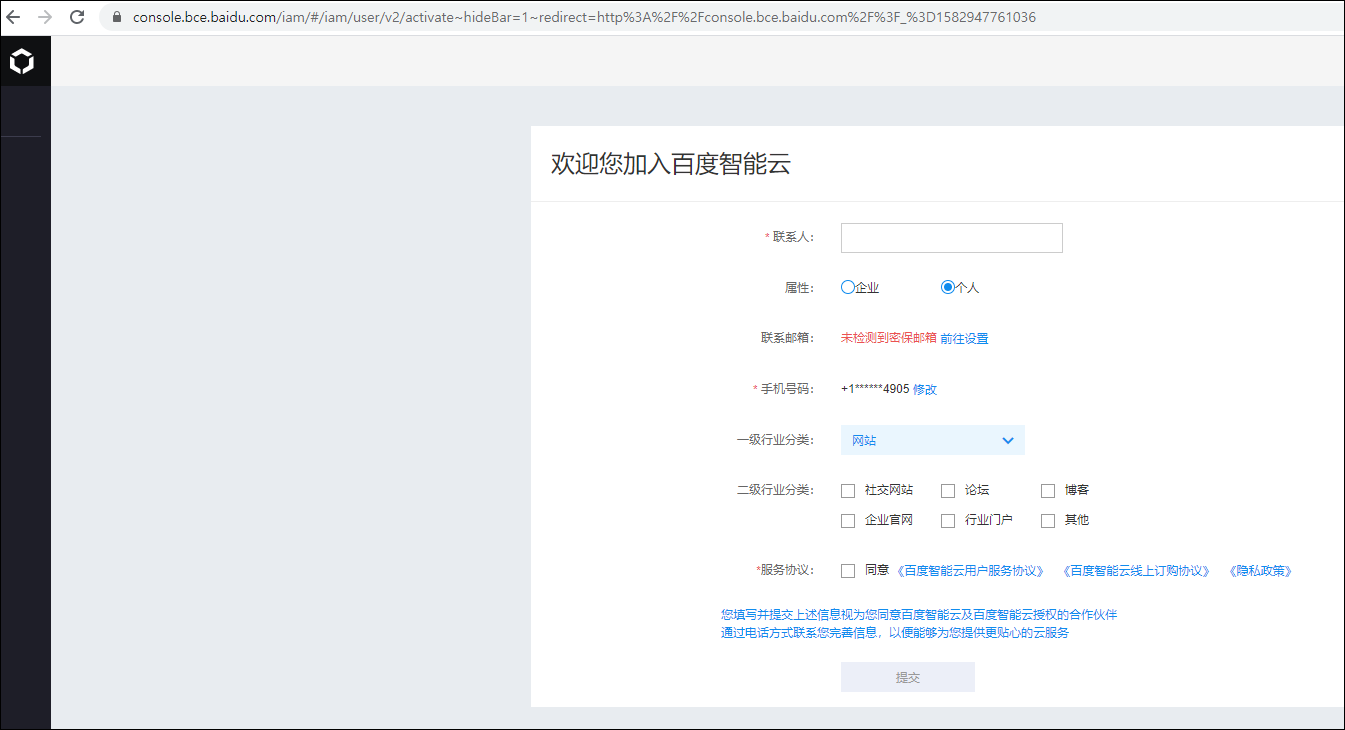Focus the browser address bar URL
Image resolution: width=1345 pixels, height=730 pixels.
pyautogui.click(x=584, y=18)
